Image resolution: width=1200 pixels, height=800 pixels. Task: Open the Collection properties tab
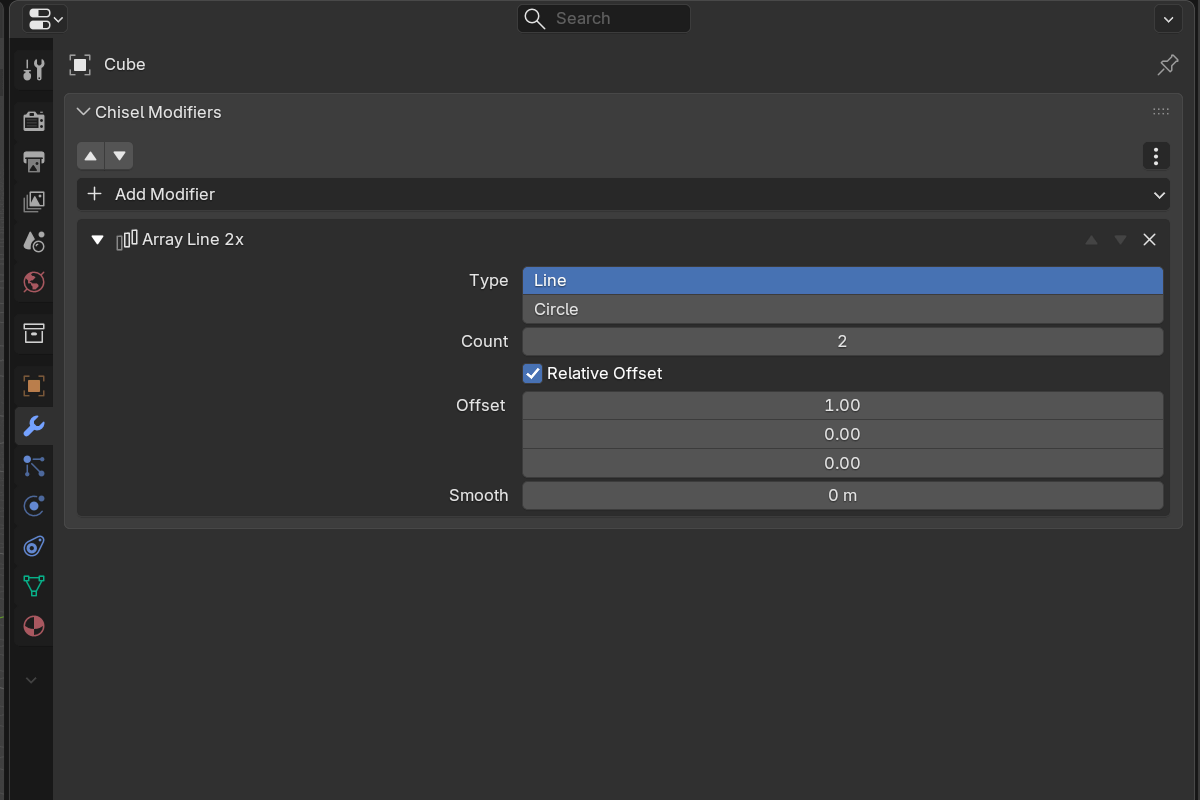[x=33, y=333]
